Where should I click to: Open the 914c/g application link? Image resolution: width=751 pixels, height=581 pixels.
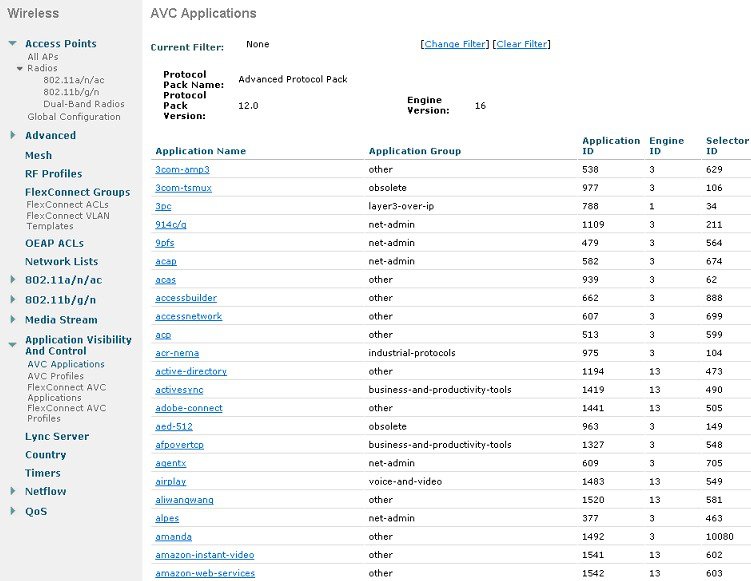pos(171,225)
